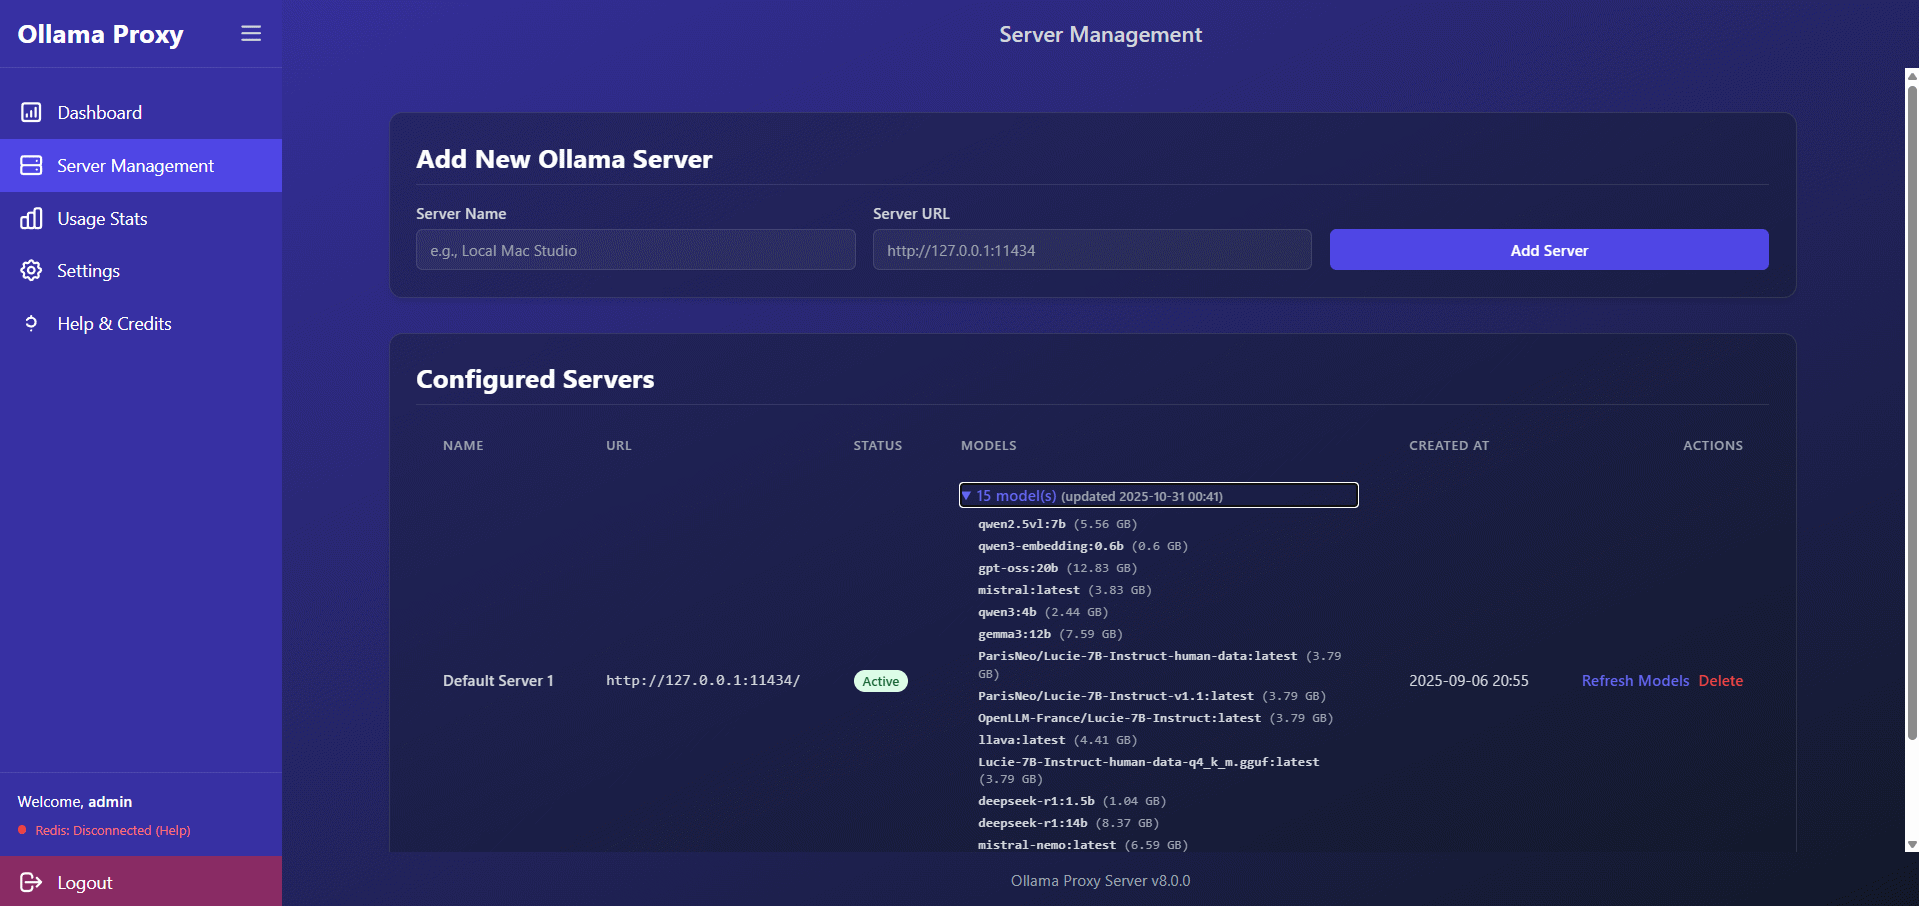The image size is (1919, 906).
Task: Select Server Management in sidebar
Action: [141, 165]
